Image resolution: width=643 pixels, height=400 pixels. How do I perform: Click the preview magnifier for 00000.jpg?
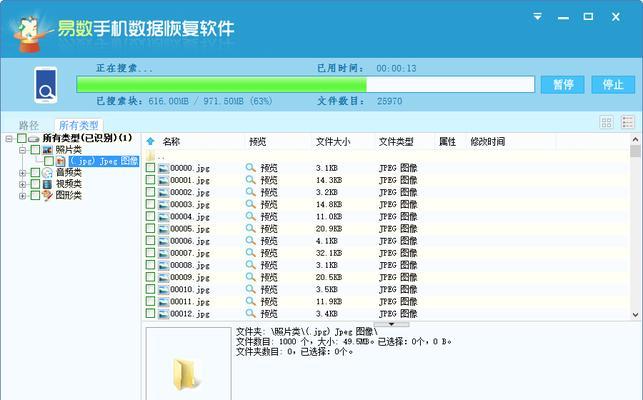tap(251, 167)
